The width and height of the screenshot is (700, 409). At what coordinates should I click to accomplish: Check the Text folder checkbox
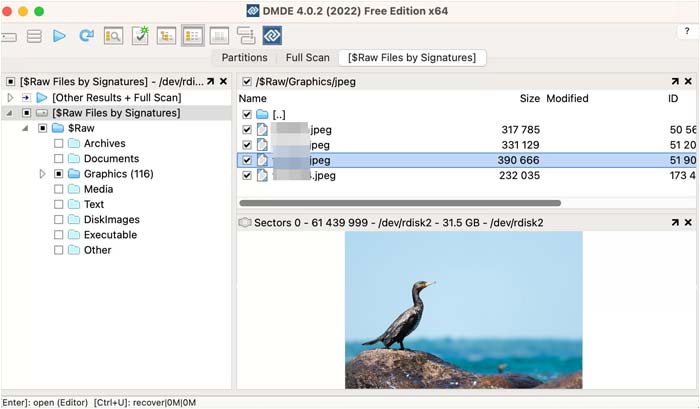[58, 204]
